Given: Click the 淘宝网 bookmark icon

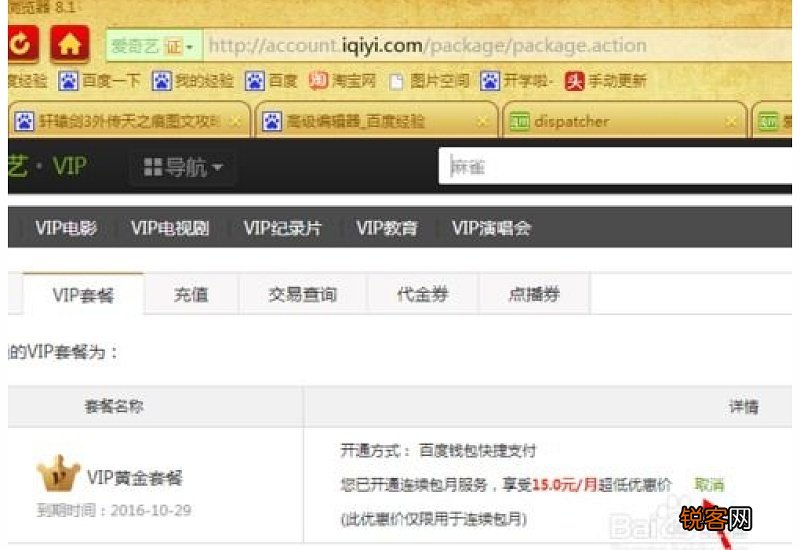Looking at the screenshot, I should tap(318, 81).
